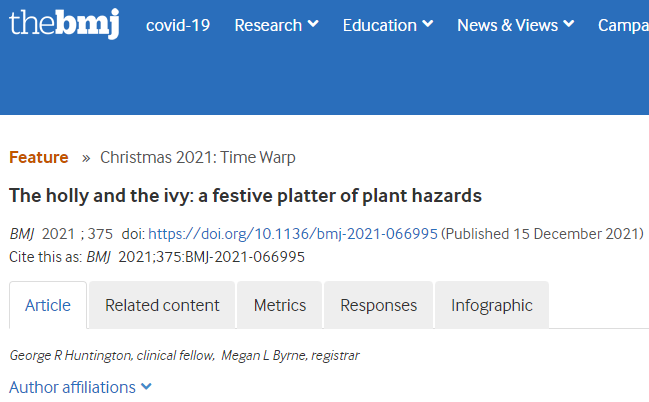The height and width of the screenshot is (402, 649).
Task: Expand the News & Views chevron
Action: [569, 24]
